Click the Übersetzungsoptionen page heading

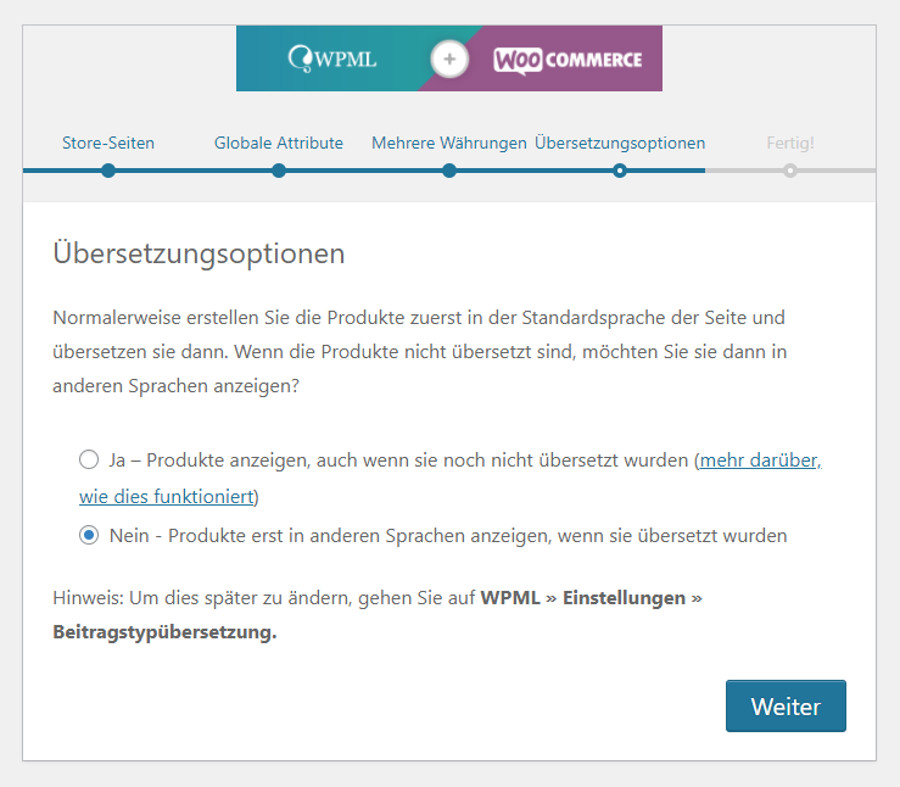click(x=199, y=253)
